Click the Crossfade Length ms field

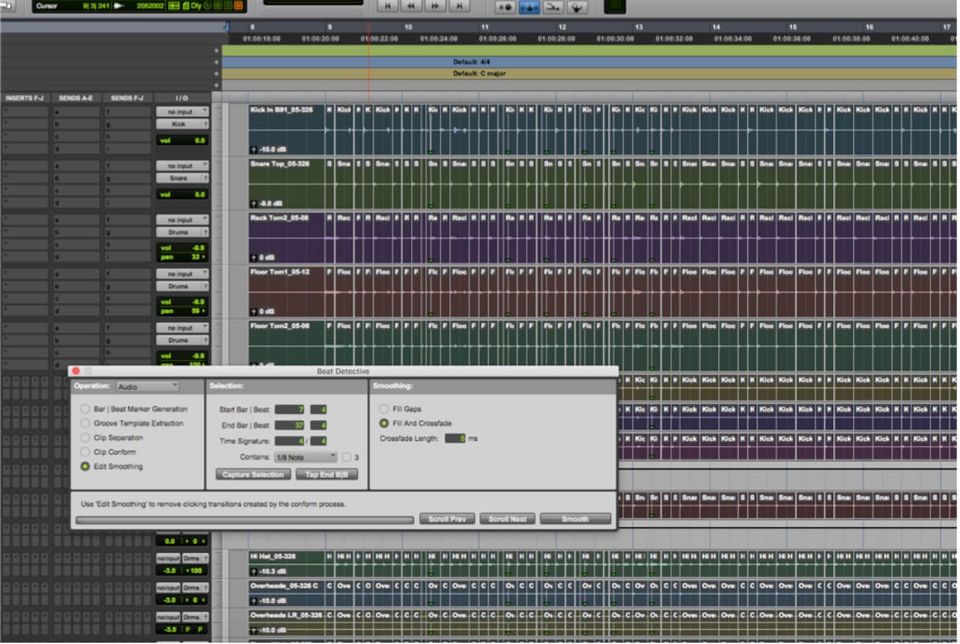click(455, 438)
